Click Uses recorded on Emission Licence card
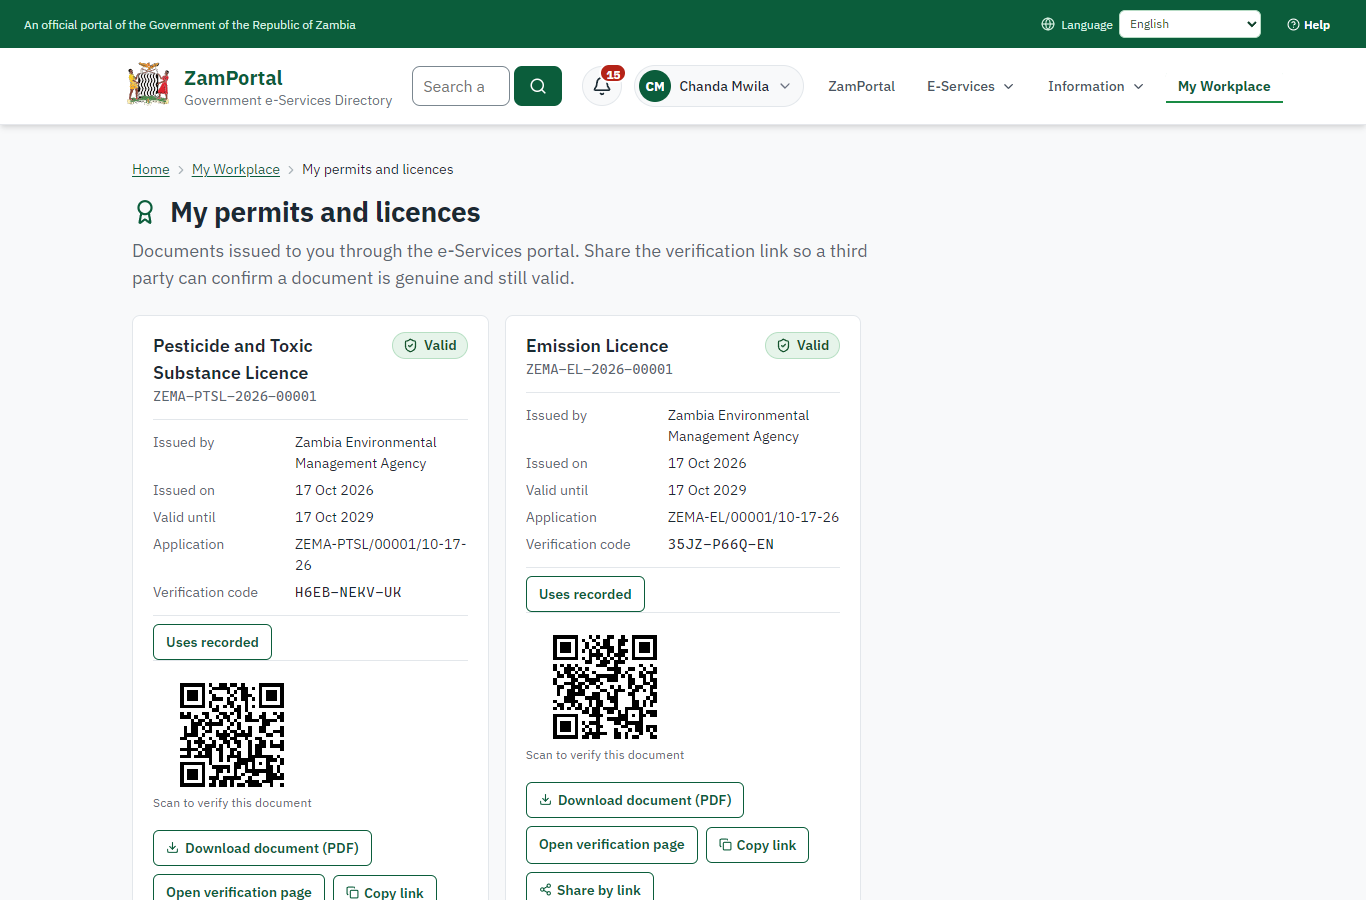This screenshot has height=900, width=1366. (585, 594)
